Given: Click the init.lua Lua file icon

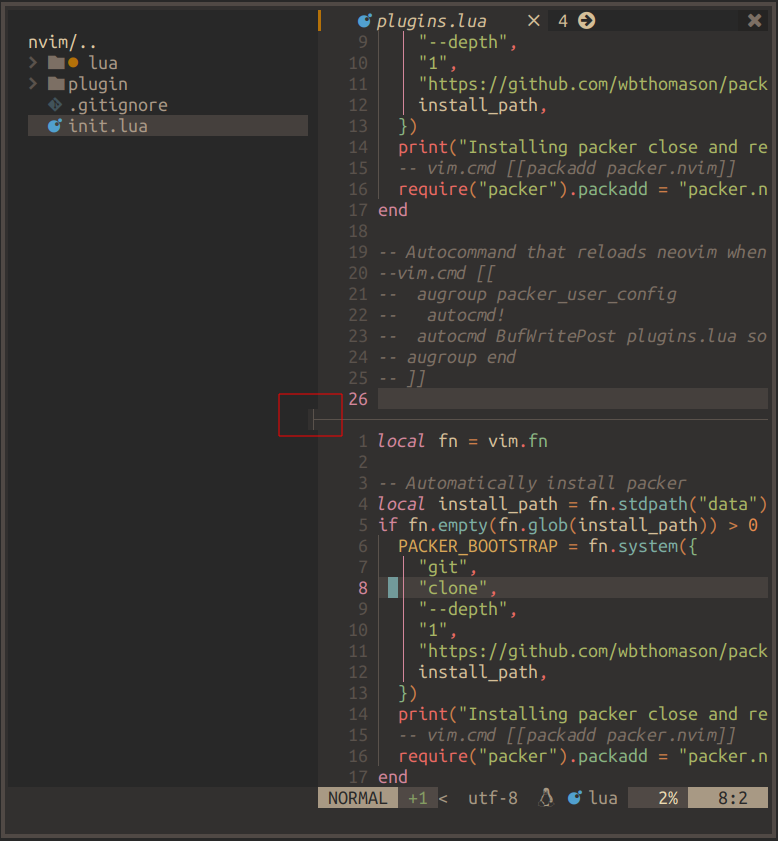Looking at the screenshot, I should (55, 126).
